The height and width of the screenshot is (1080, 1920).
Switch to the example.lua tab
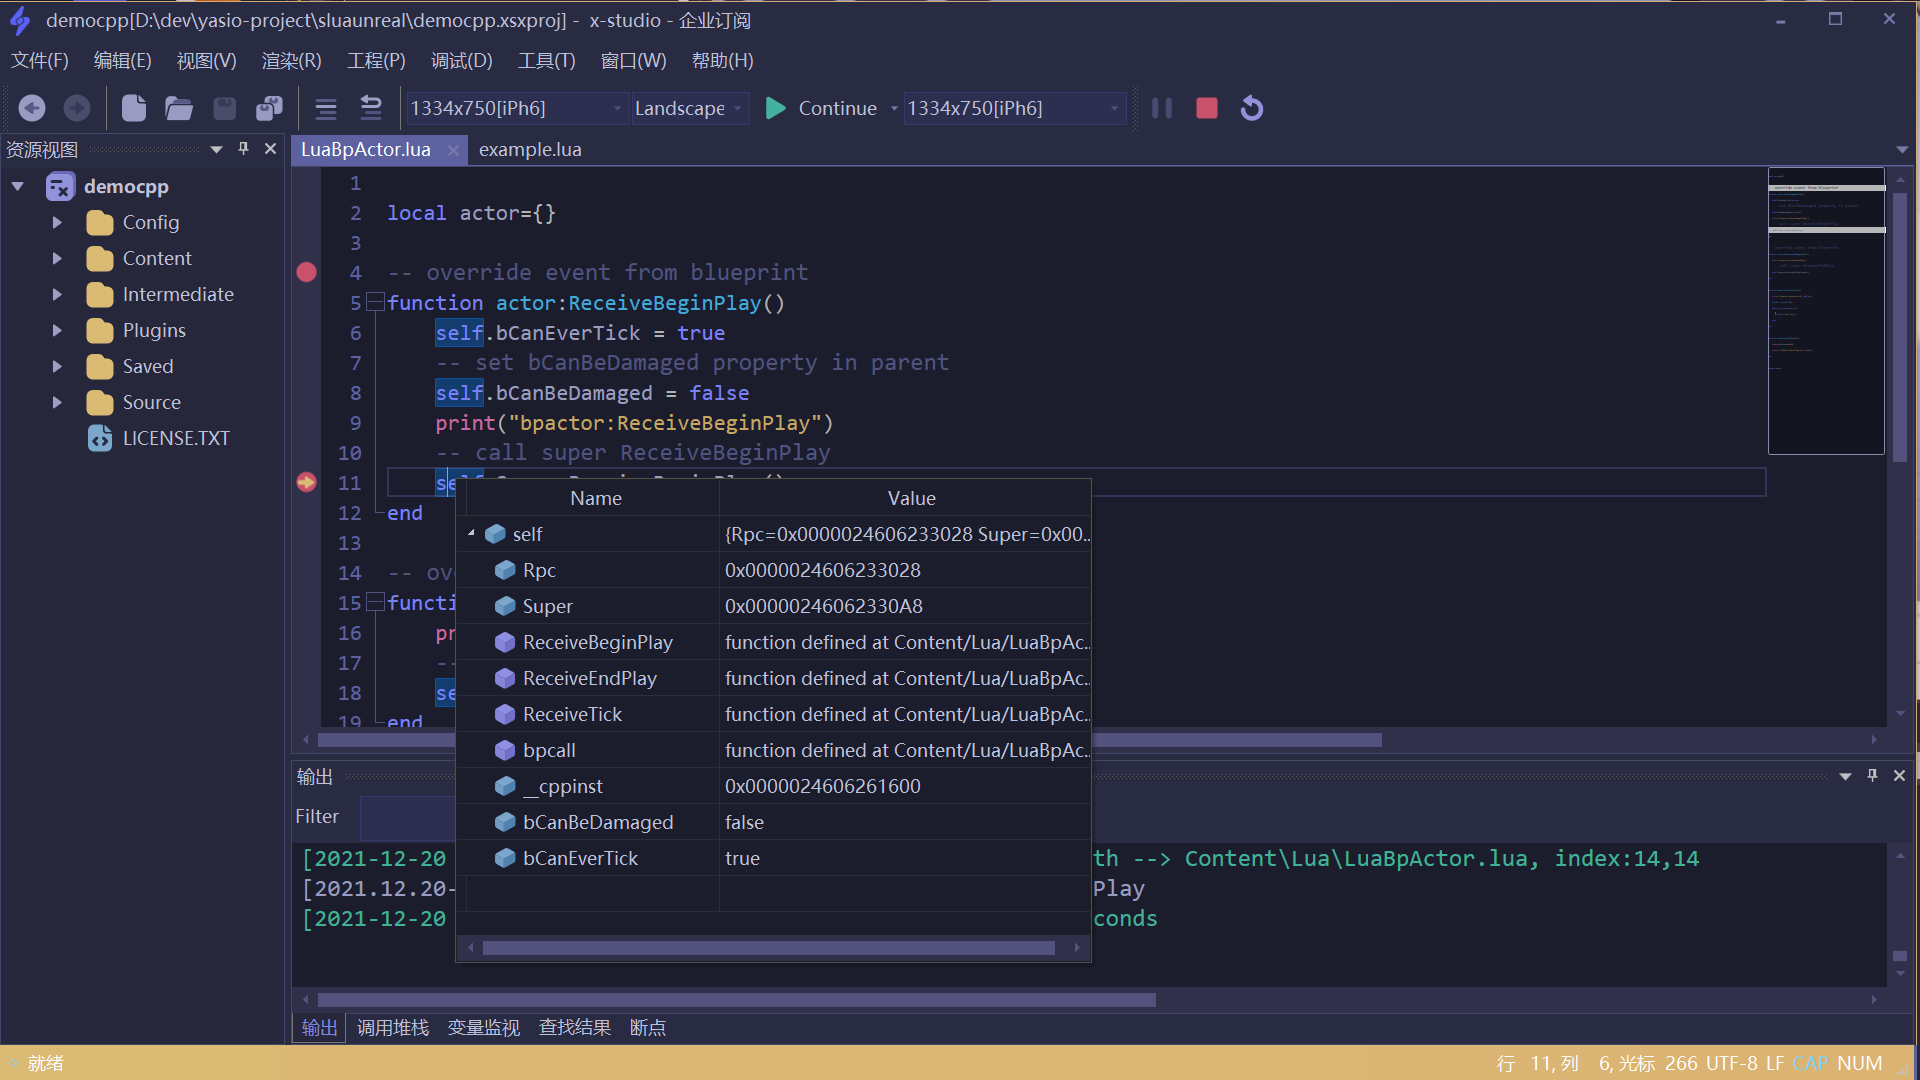tap(530, 149)
